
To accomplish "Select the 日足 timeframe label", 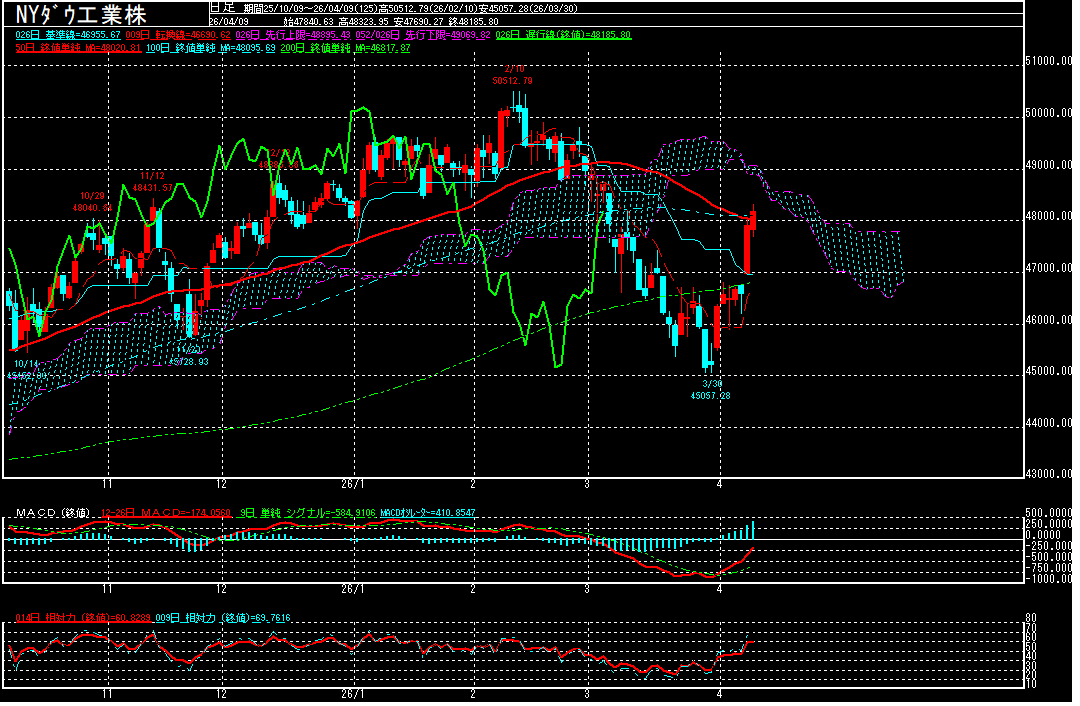I will click(x=222, y=6).
